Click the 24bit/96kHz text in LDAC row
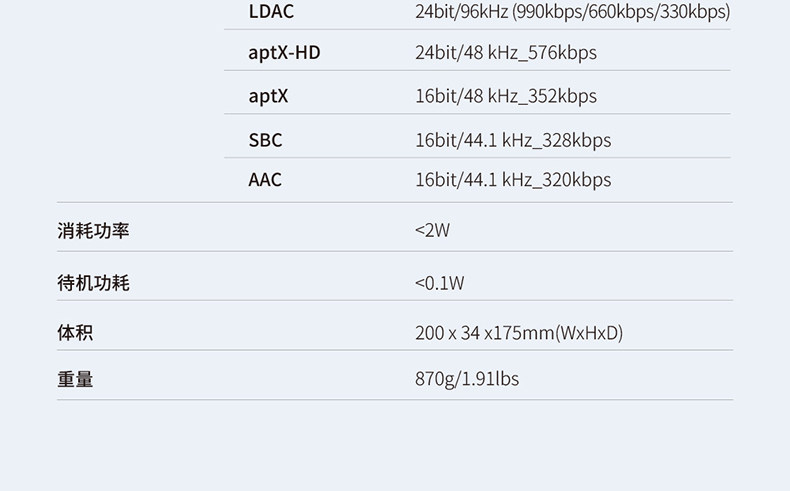This screenshot has height=491, width=790. [x=460, y=12]
